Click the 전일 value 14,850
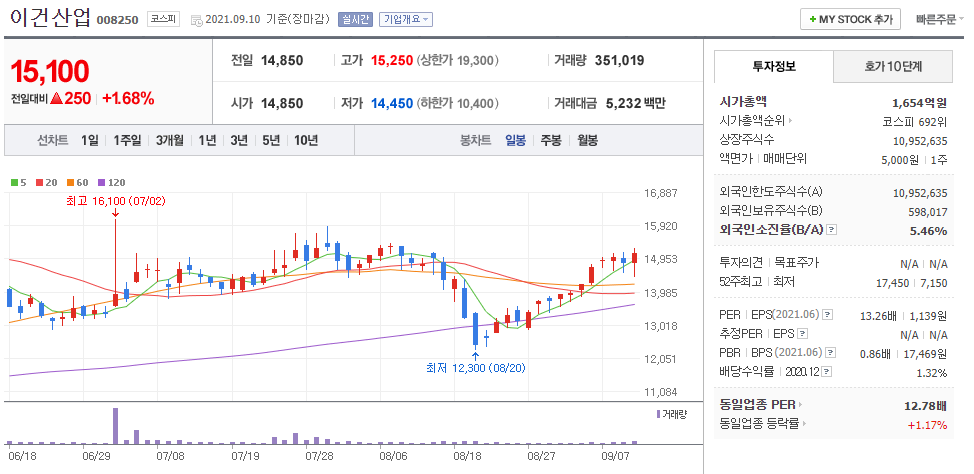This screenshot has width=974, height=474. coord(282,60)
